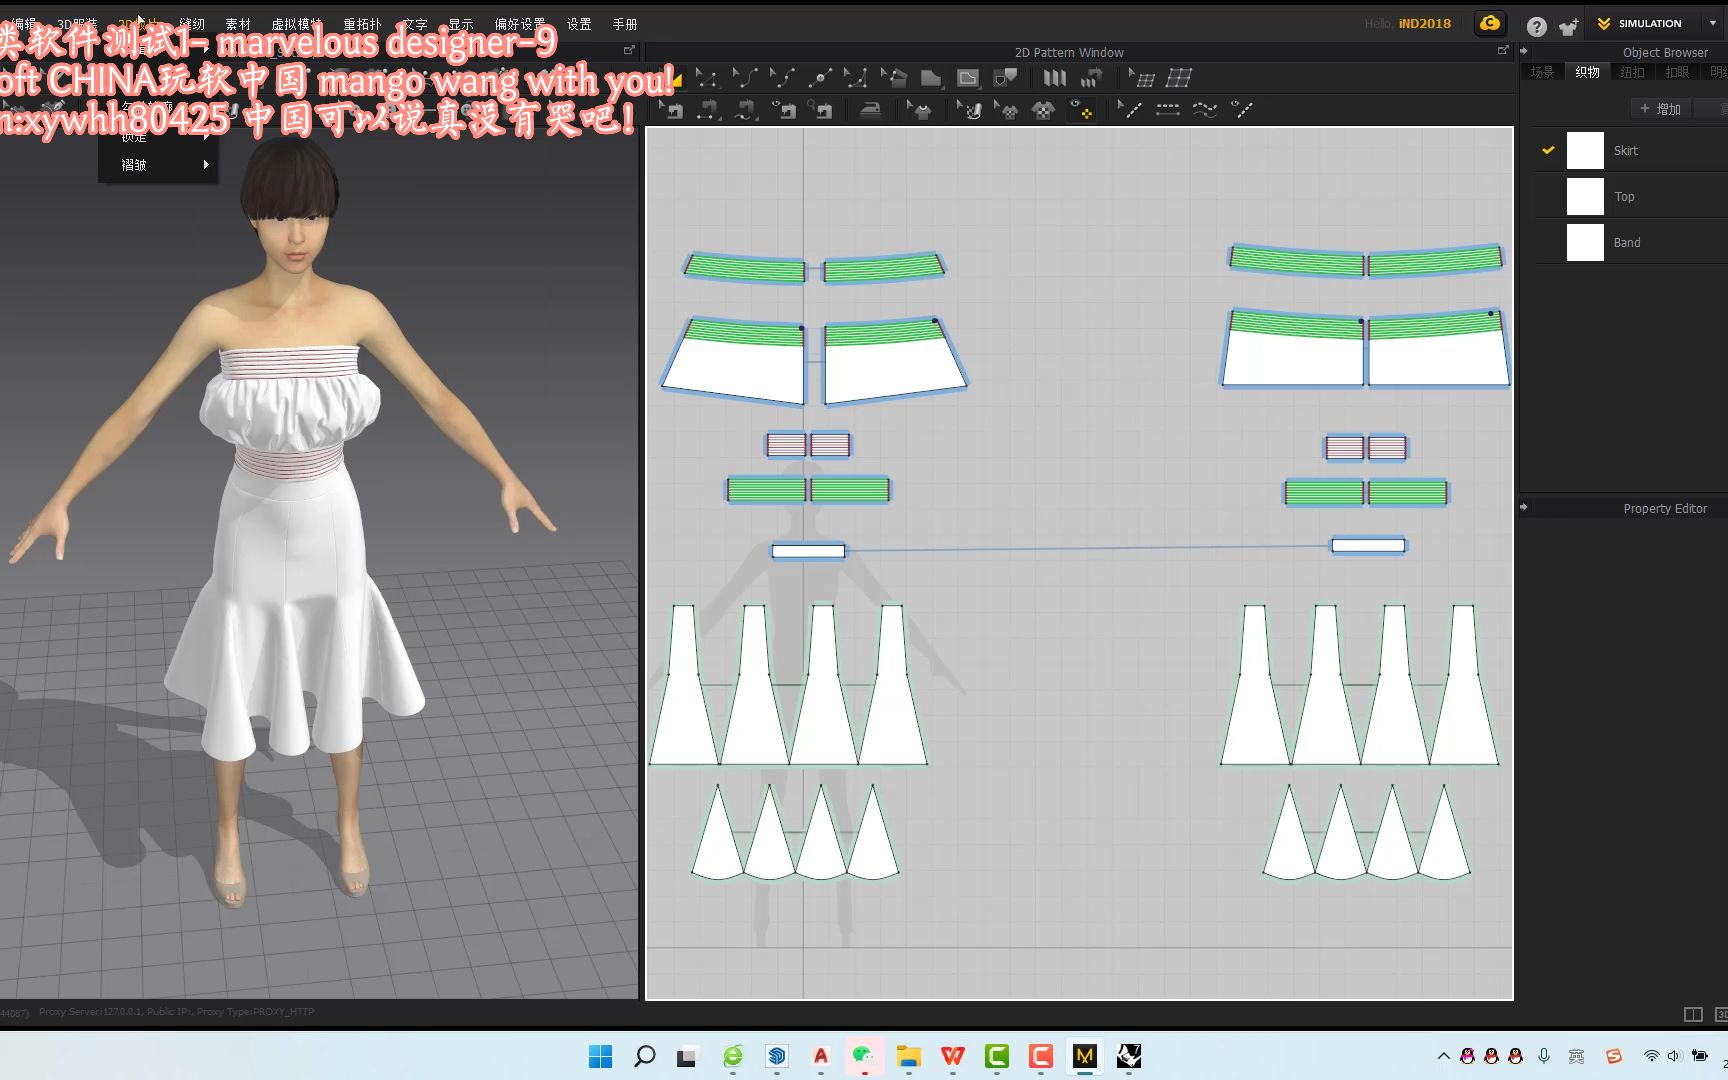
Task: Collapse the Property Editor panel
Action: tap(1524, 507)
